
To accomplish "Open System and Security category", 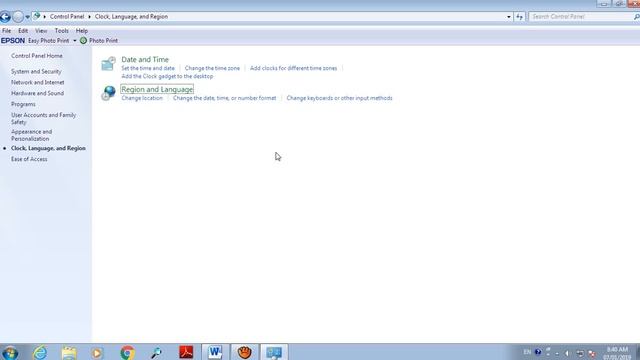I will point(36,71).
